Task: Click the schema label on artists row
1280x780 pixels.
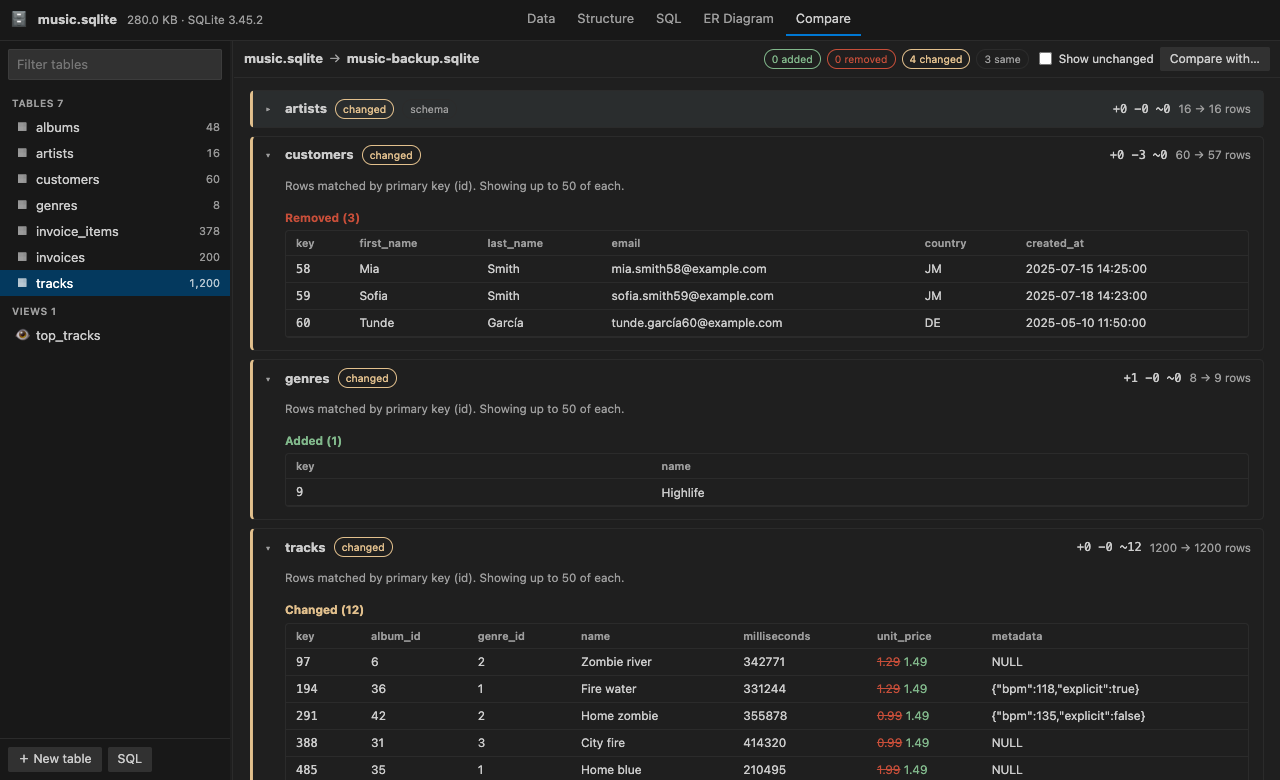Action: click(x=429, y=109)
